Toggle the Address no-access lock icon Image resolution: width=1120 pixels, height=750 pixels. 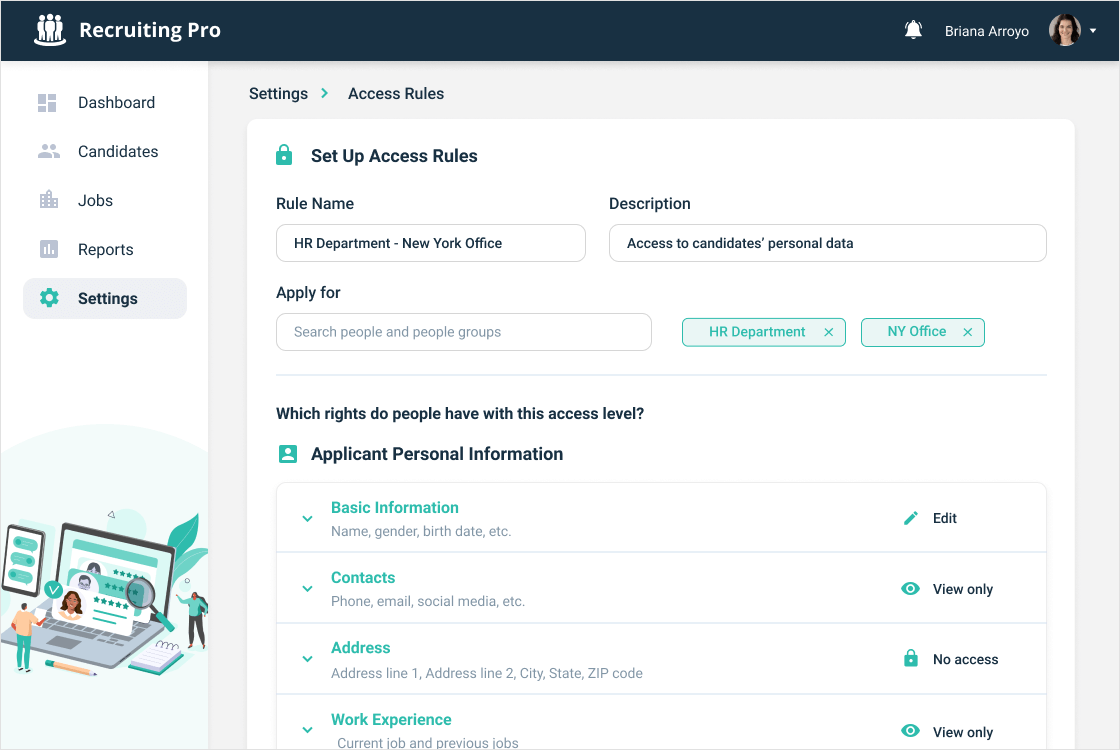[x=910, y=659]
